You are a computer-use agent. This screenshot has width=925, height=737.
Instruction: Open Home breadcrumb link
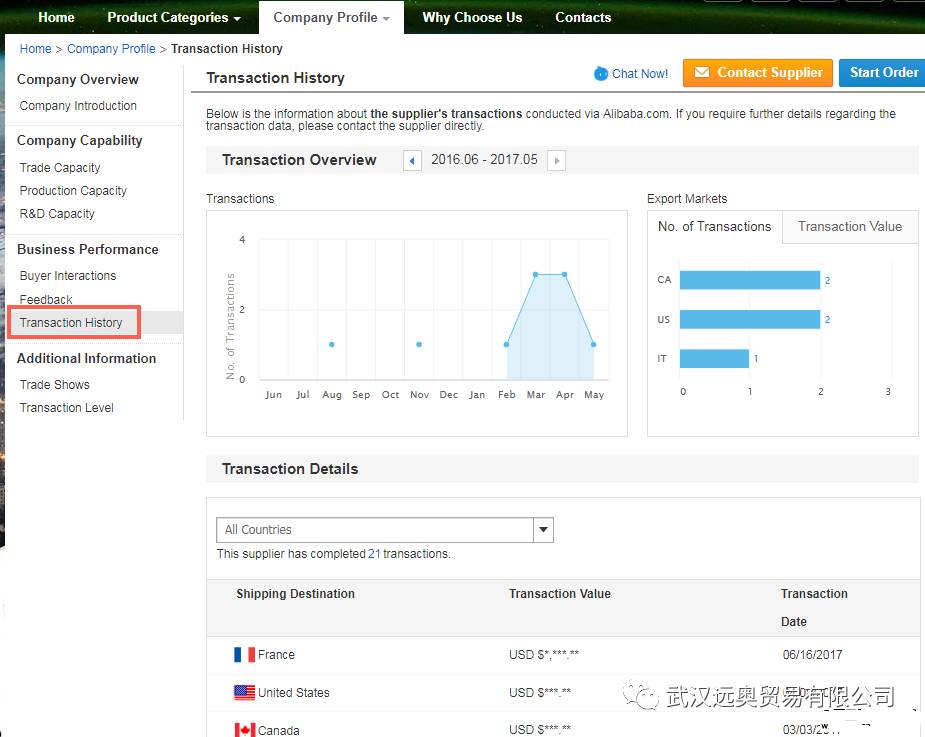[x=35, y=49]
